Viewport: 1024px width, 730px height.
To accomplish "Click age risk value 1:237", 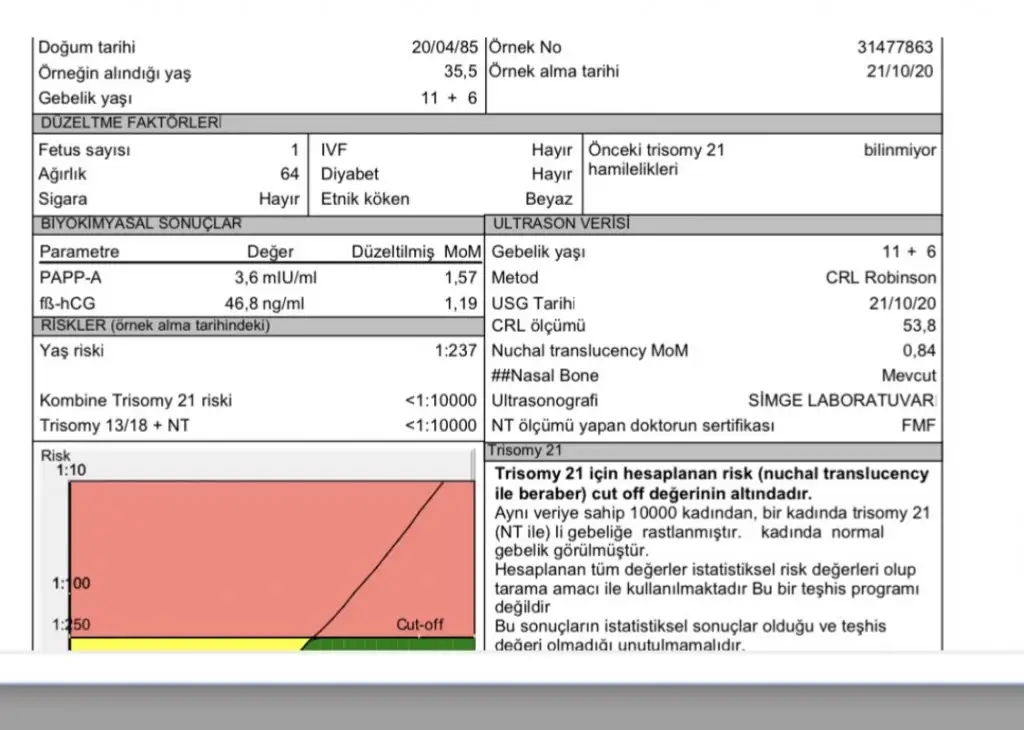I will coord(456,351).
